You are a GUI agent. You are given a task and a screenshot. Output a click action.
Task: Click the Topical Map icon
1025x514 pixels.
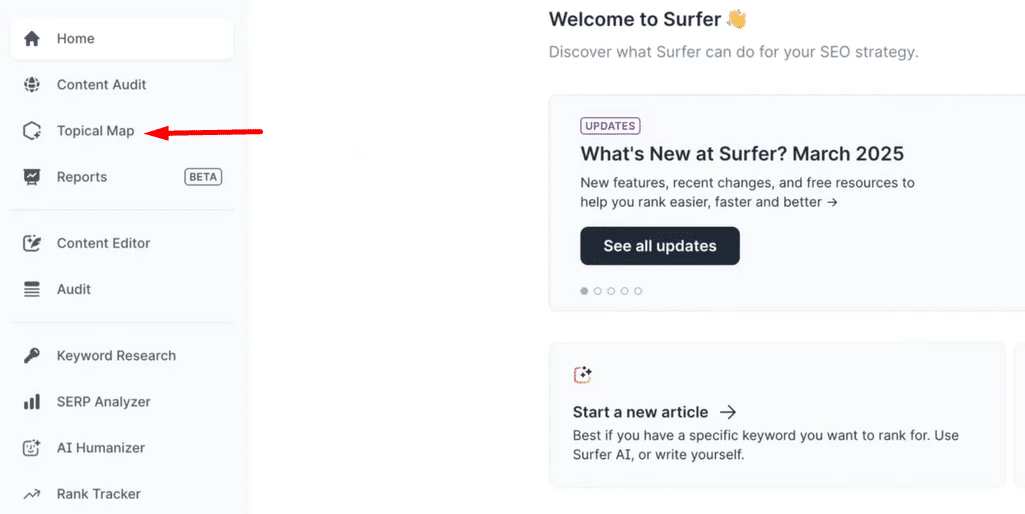32,131
